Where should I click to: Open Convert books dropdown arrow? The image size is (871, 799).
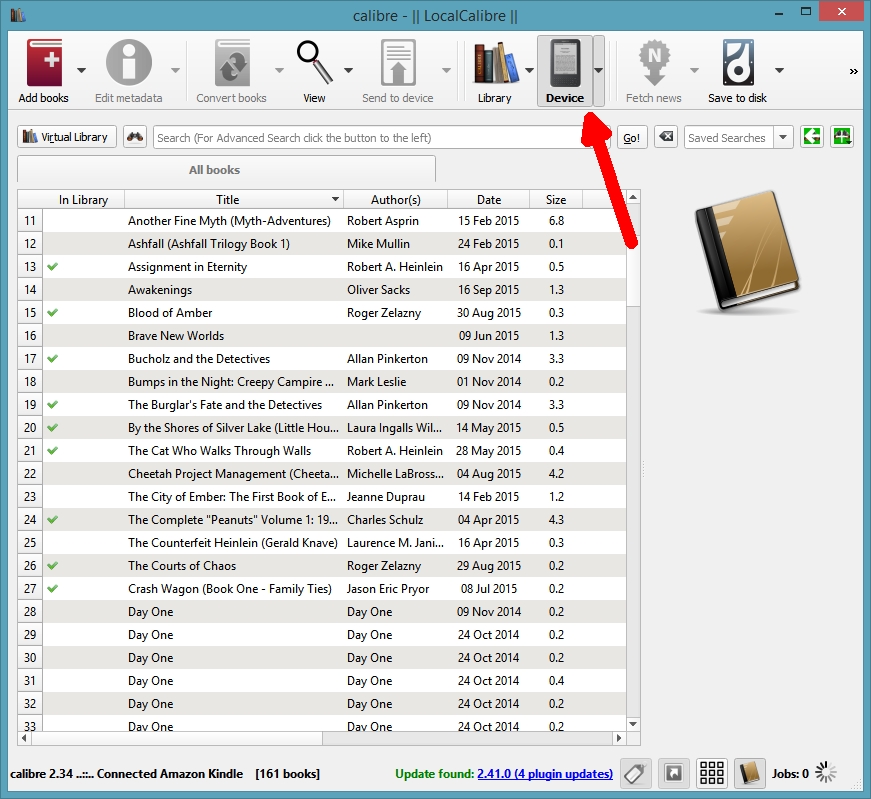[x=279, y=71]
